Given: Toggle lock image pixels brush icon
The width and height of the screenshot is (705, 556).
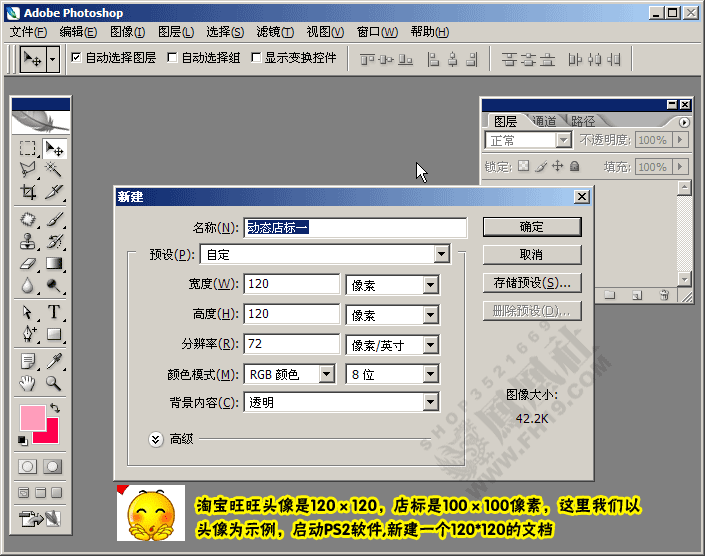Looking at the screenshot, I should 541,167.
